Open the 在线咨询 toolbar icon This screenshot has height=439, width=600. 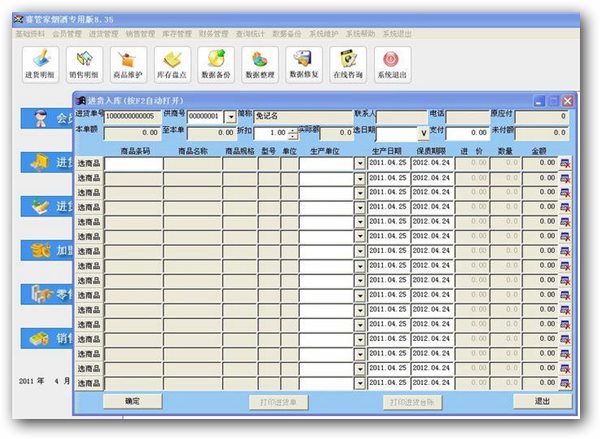point(348,64)
